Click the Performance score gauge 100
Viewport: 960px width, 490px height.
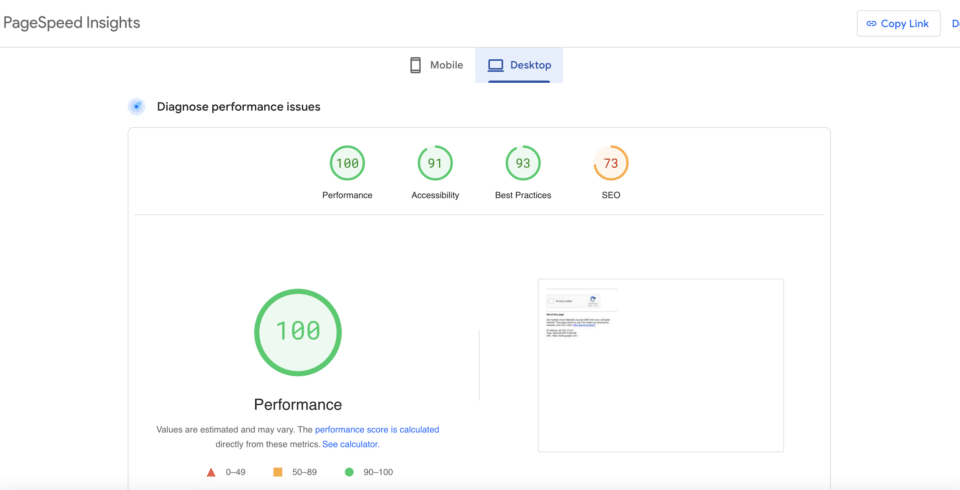click(x=347, y=163)
